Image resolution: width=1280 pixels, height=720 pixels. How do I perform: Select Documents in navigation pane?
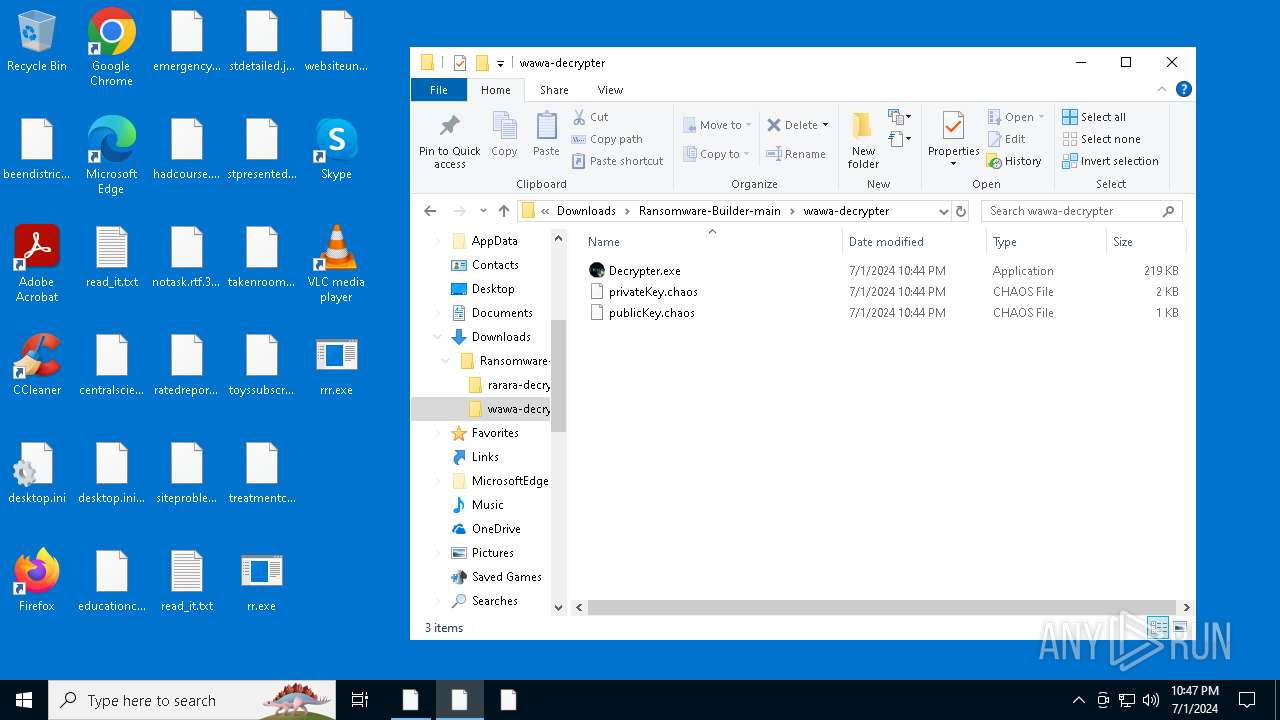(493, 313)
